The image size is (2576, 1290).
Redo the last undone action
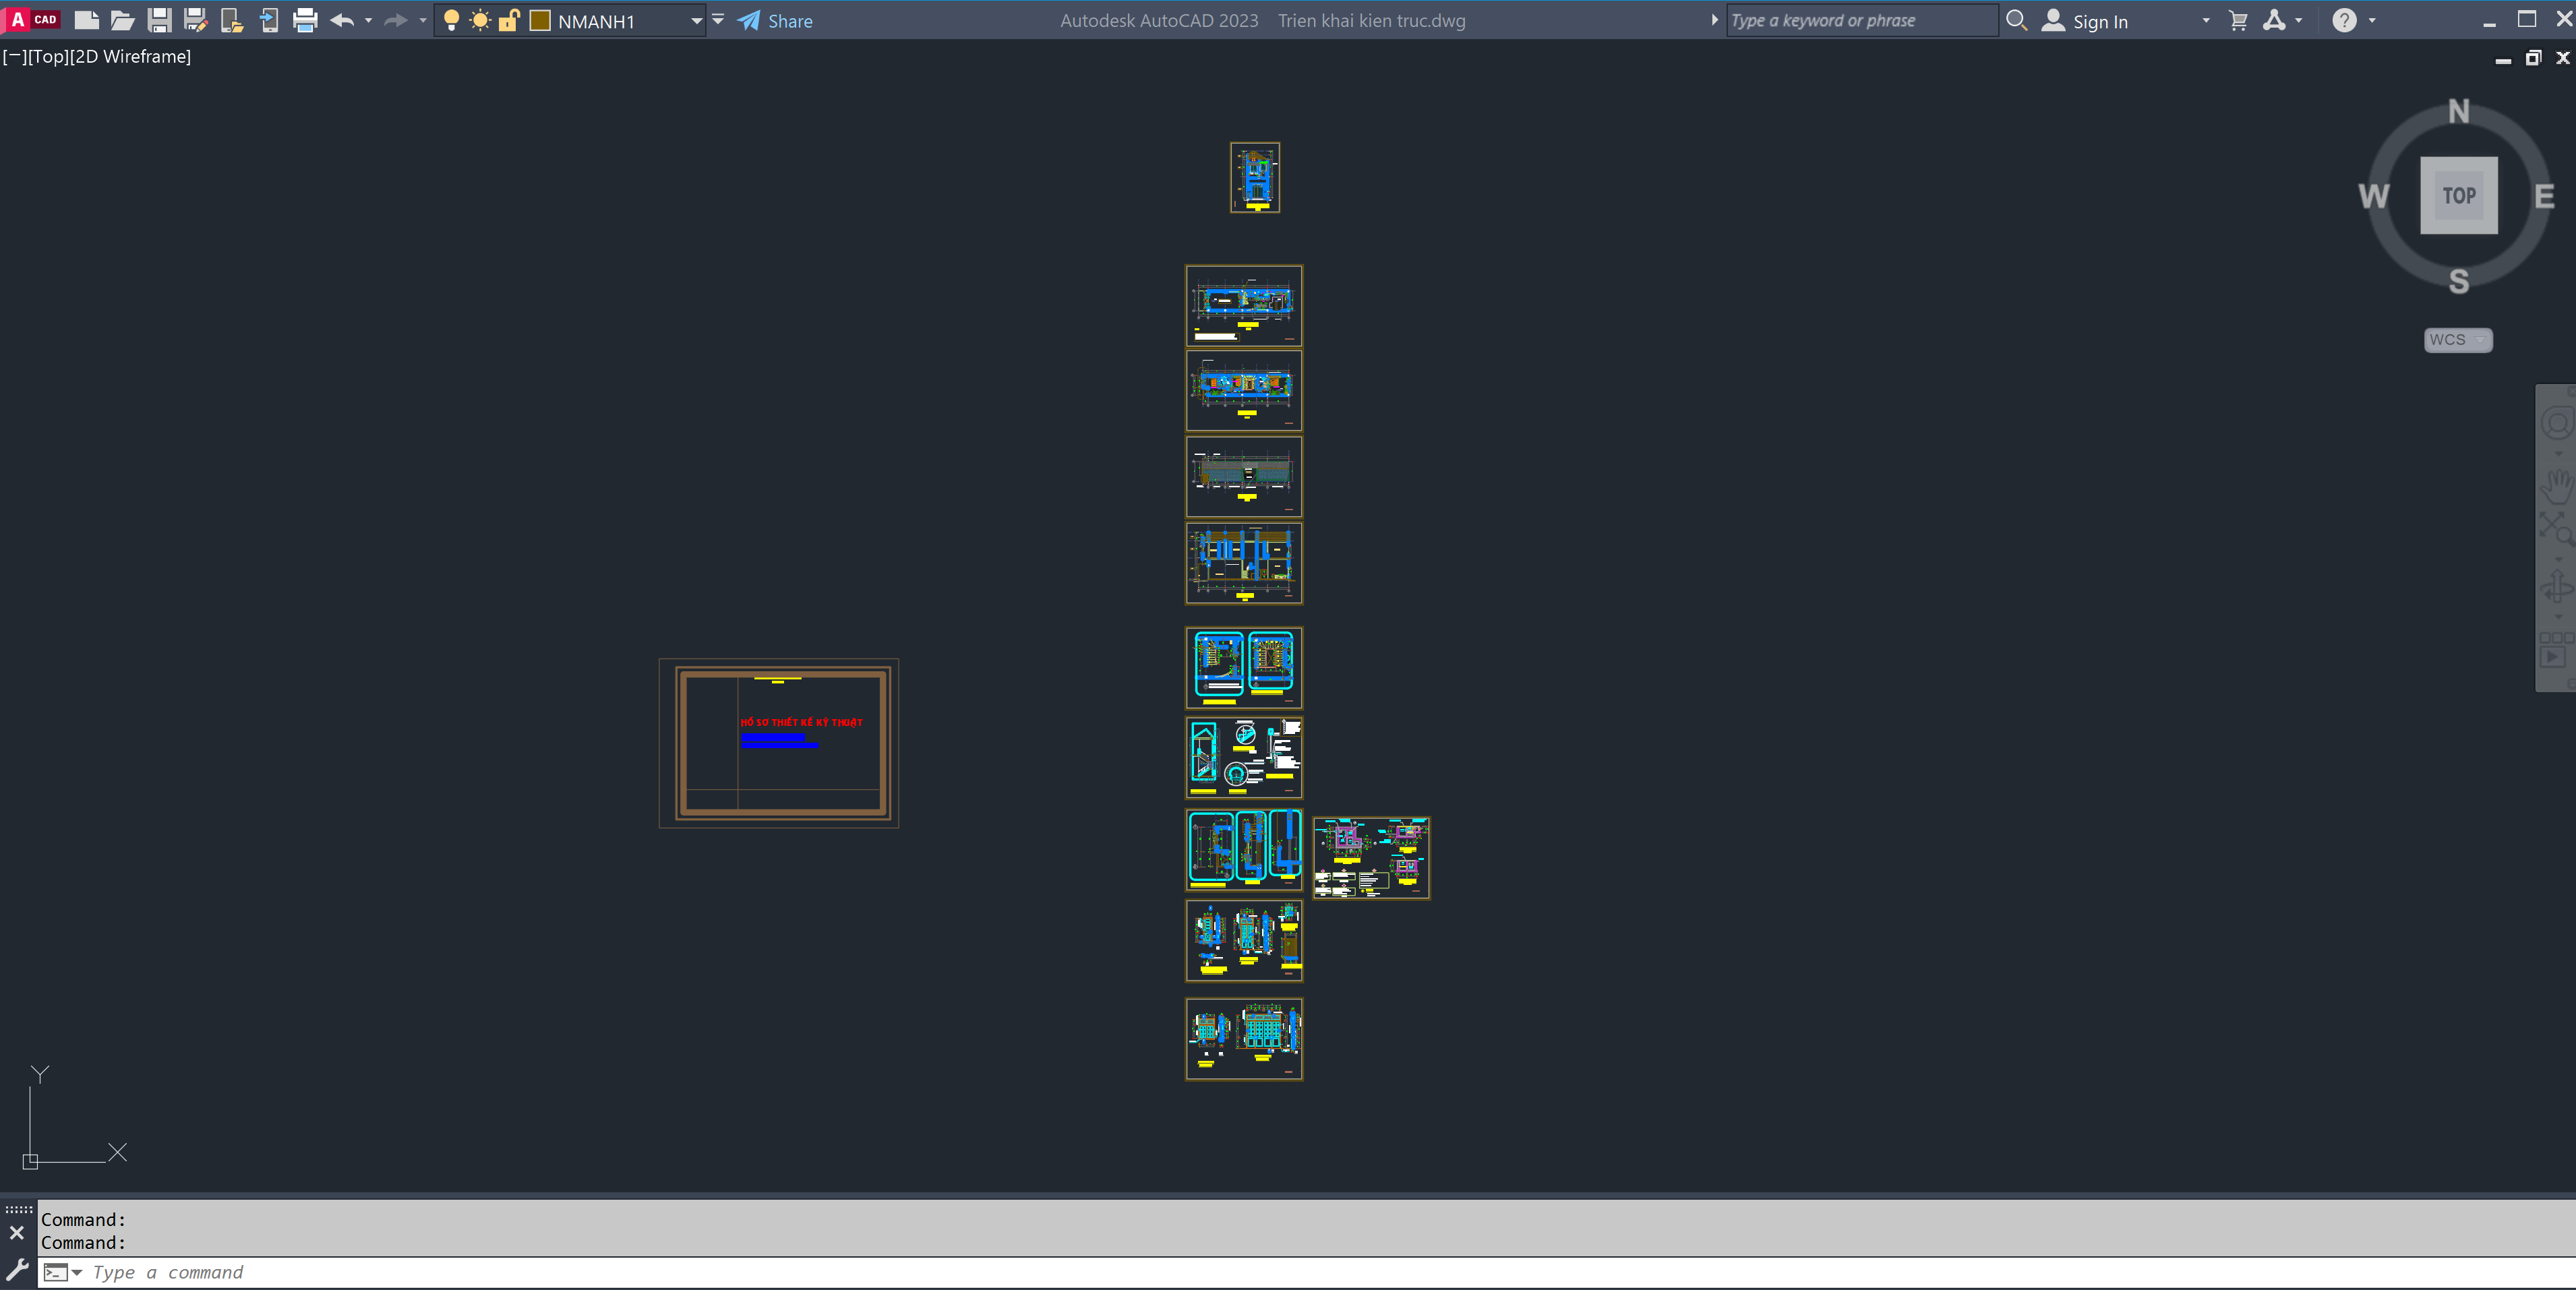396,20
